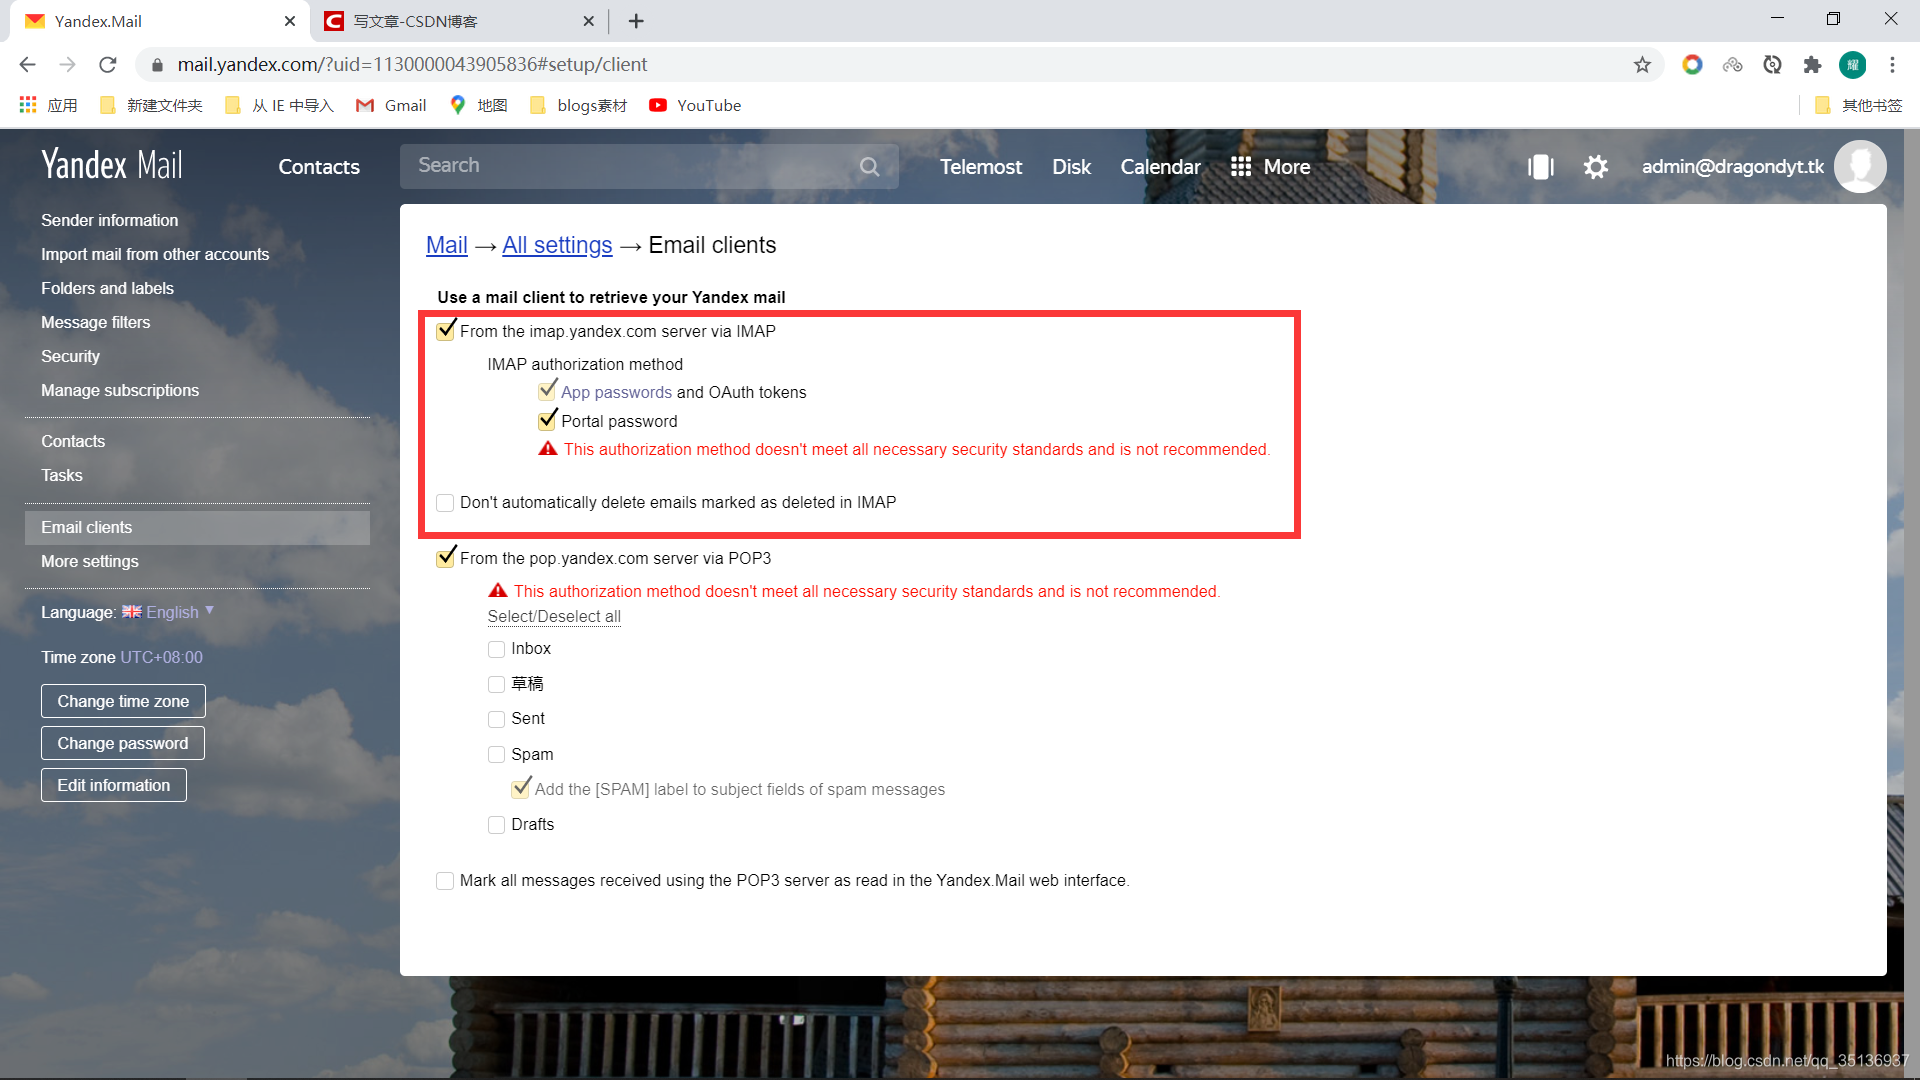Screen dimensions: 1920x1080
Task: Select Security sidebar menu item
Action: tap(70, 355)
